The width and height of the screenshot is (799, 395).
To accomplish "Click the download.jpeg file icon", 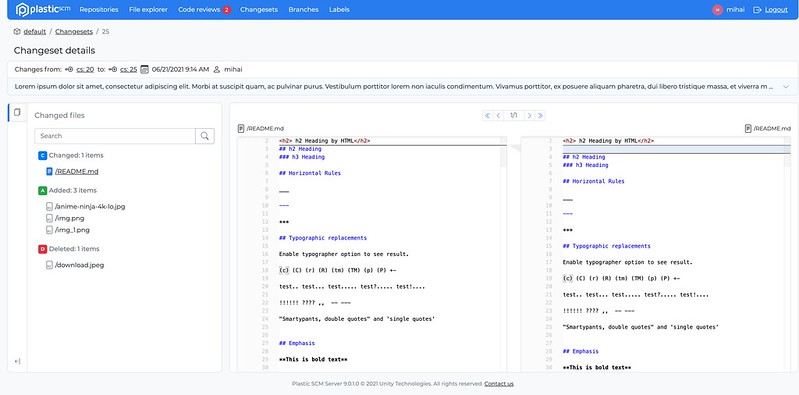I will (49, 265).
